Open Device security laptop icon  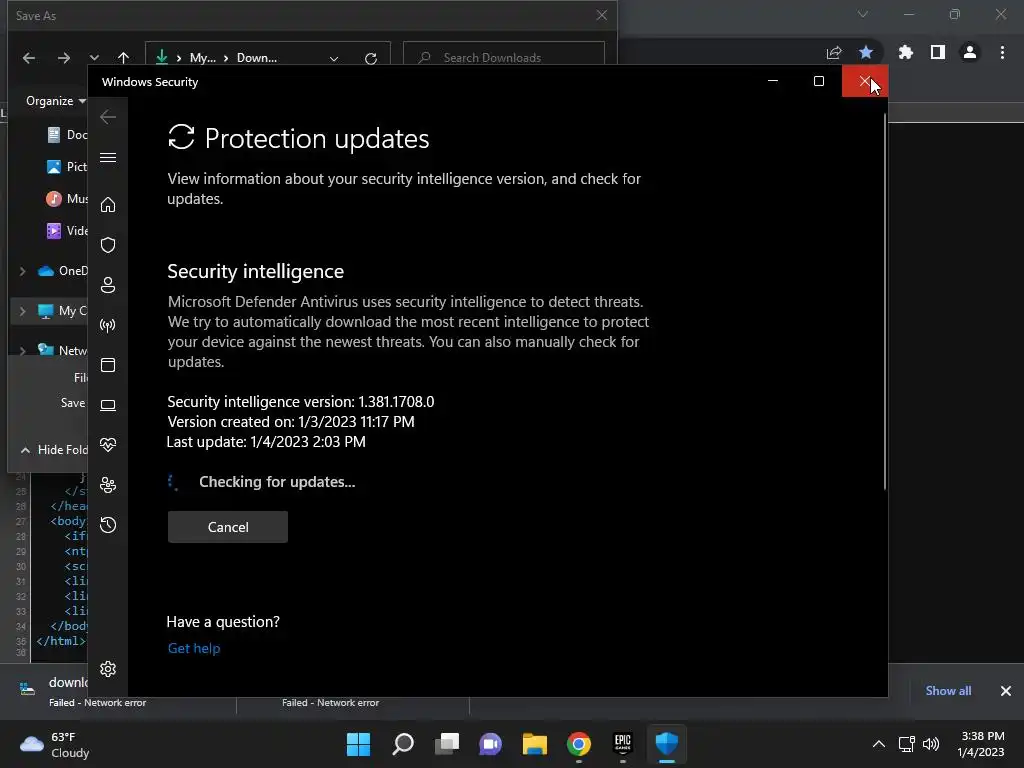[108, 406]
